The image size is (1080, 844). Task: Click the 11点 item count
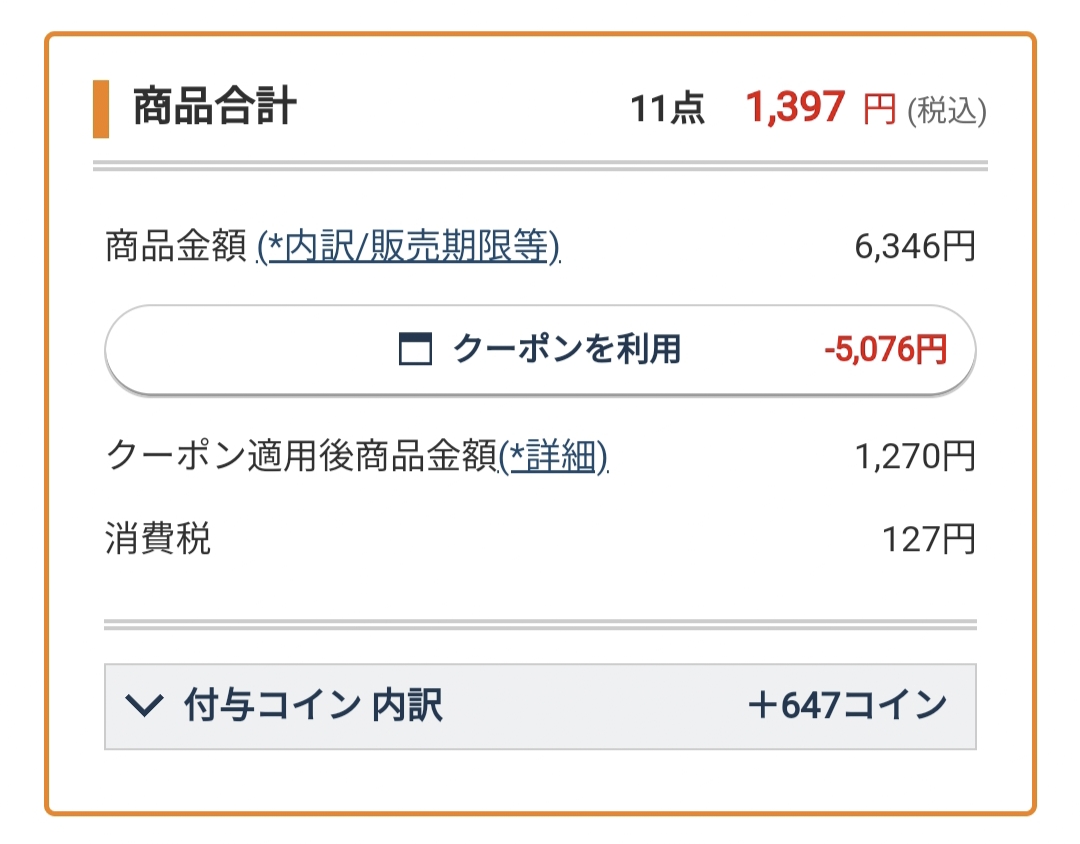pyautogui.click(x=667, y=109)
